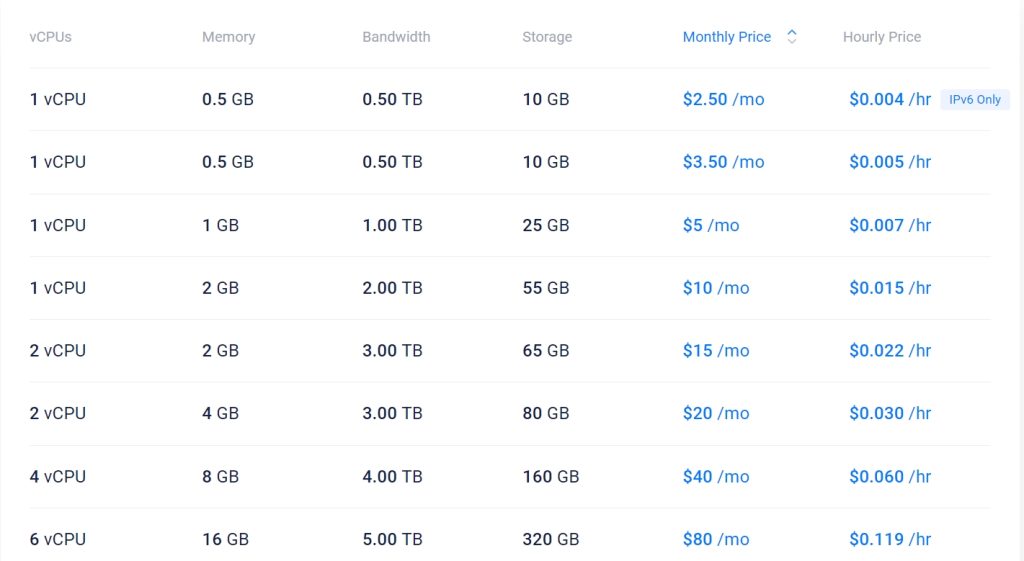Click the IPv6 Only badge
Image resolution: width=1024 pixels, height=561 pixels.
tap(975, 100)
